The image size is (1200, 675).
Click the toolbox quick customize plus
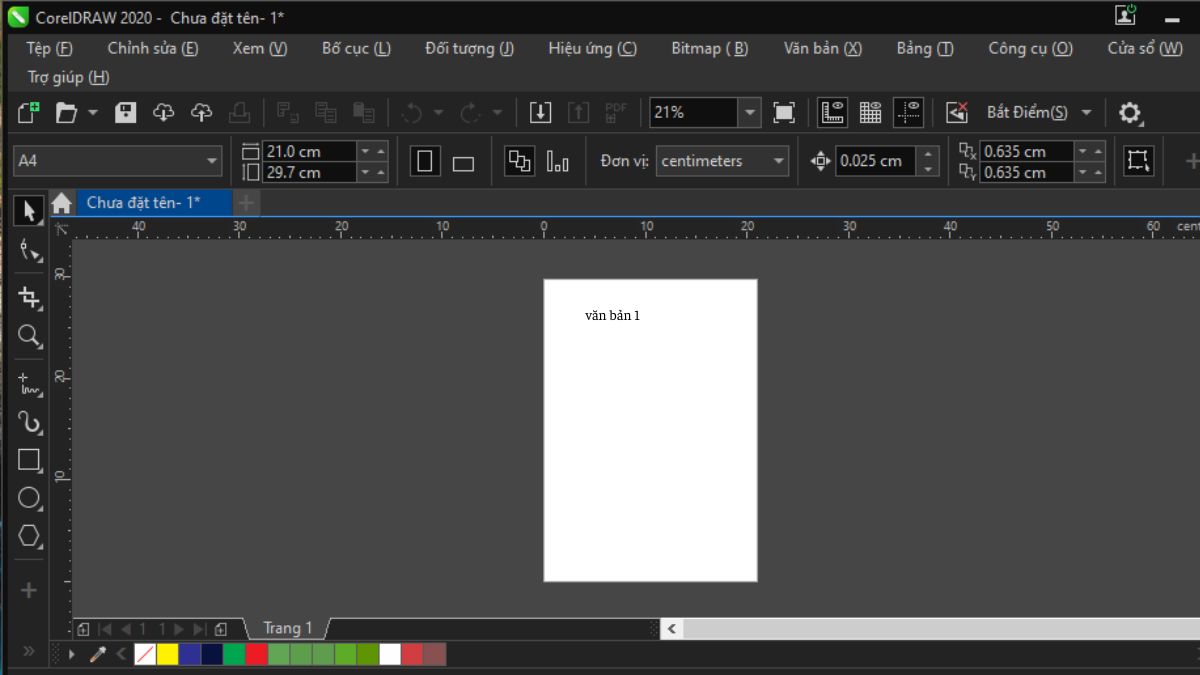[x=29, y=590]
